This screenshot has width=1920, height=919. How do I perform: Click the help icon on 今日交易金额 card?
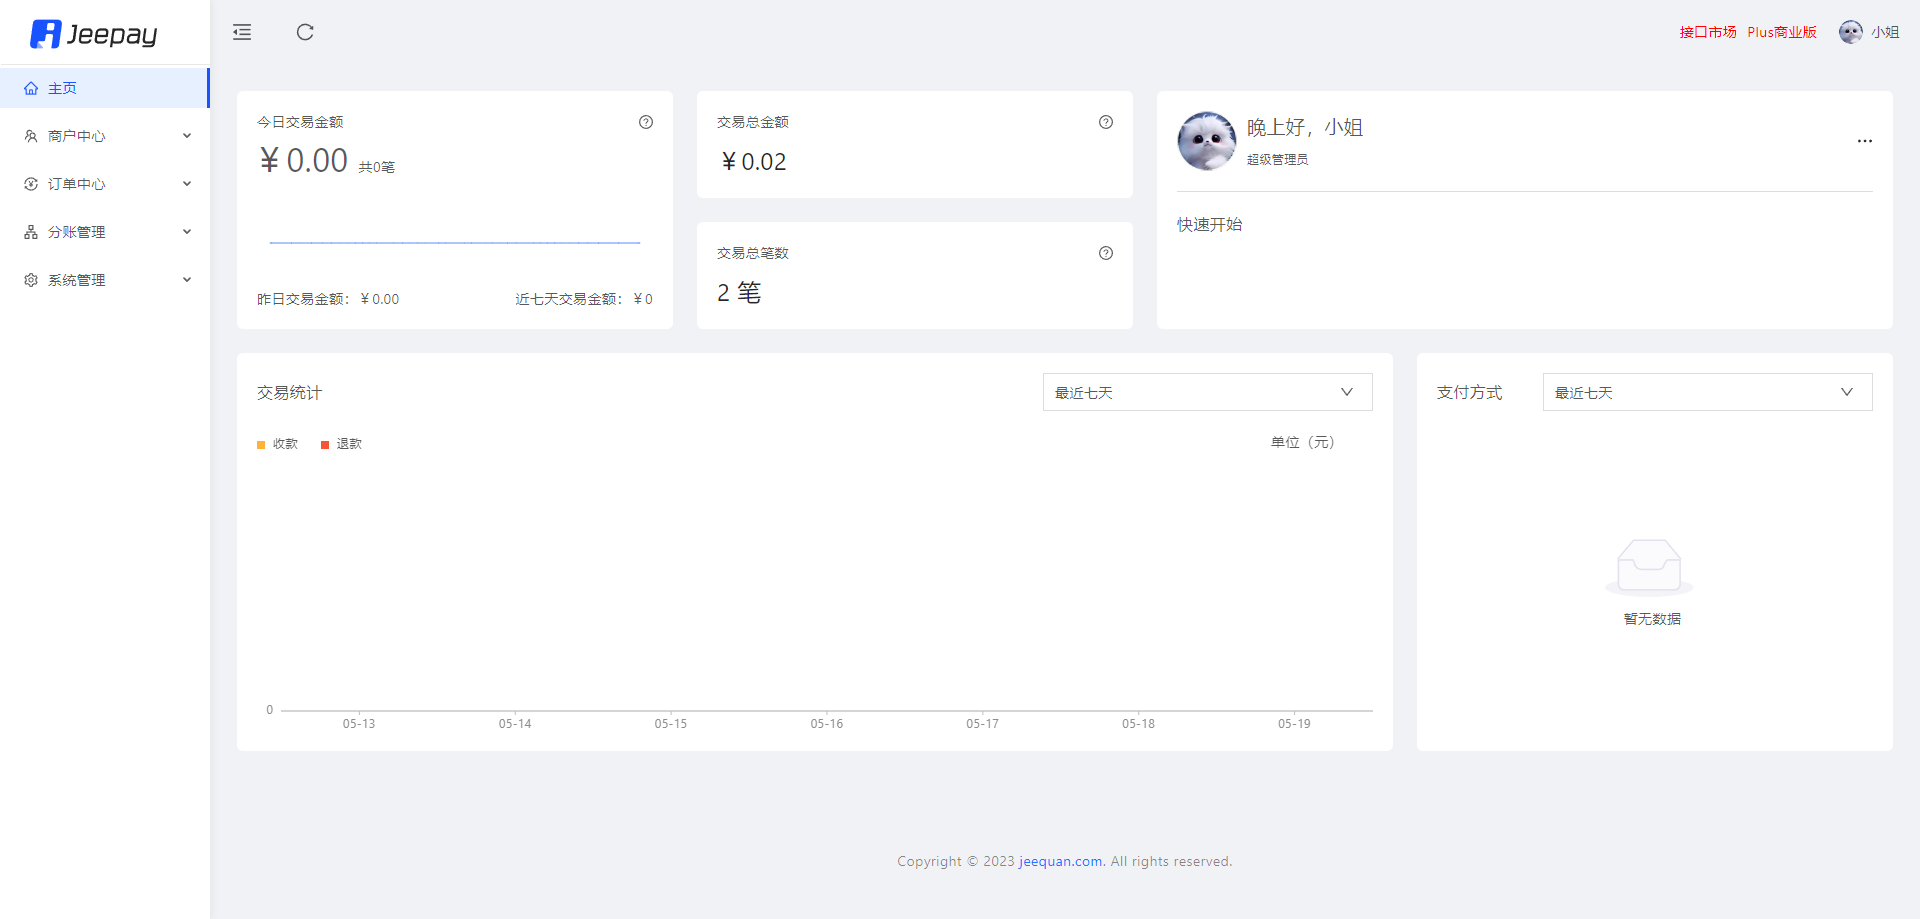(x=646, y=122)
